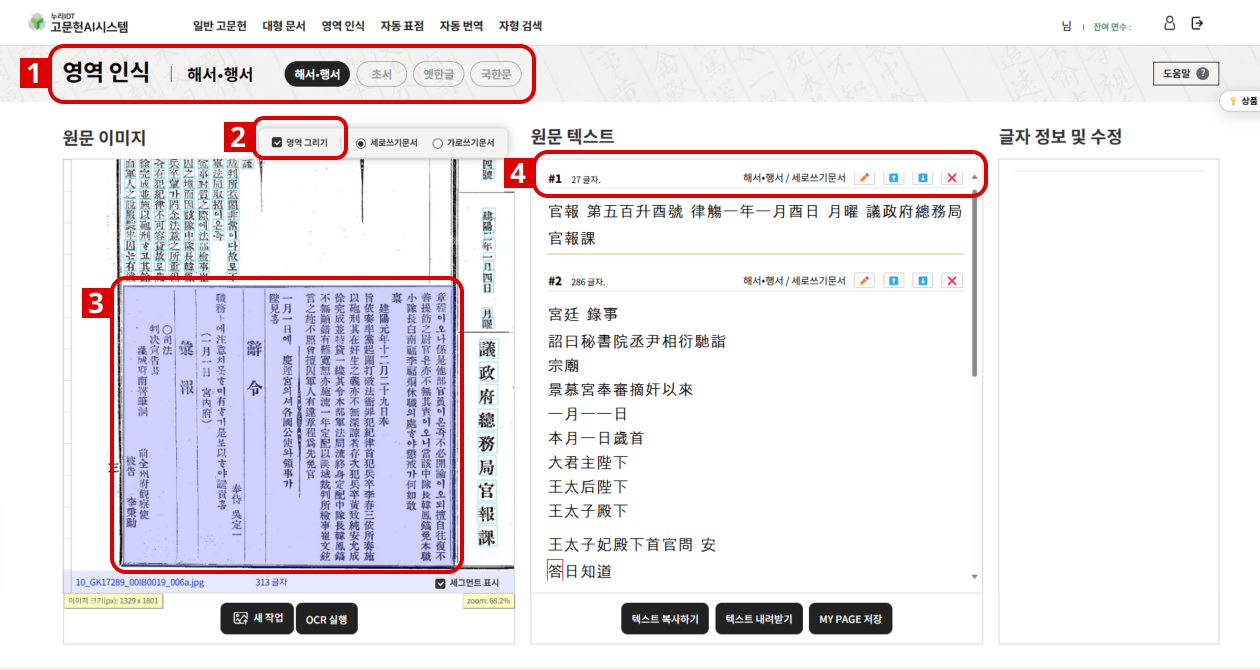Open the 자동 표점 menu
1260x670 pixels.
coord(402,26)
